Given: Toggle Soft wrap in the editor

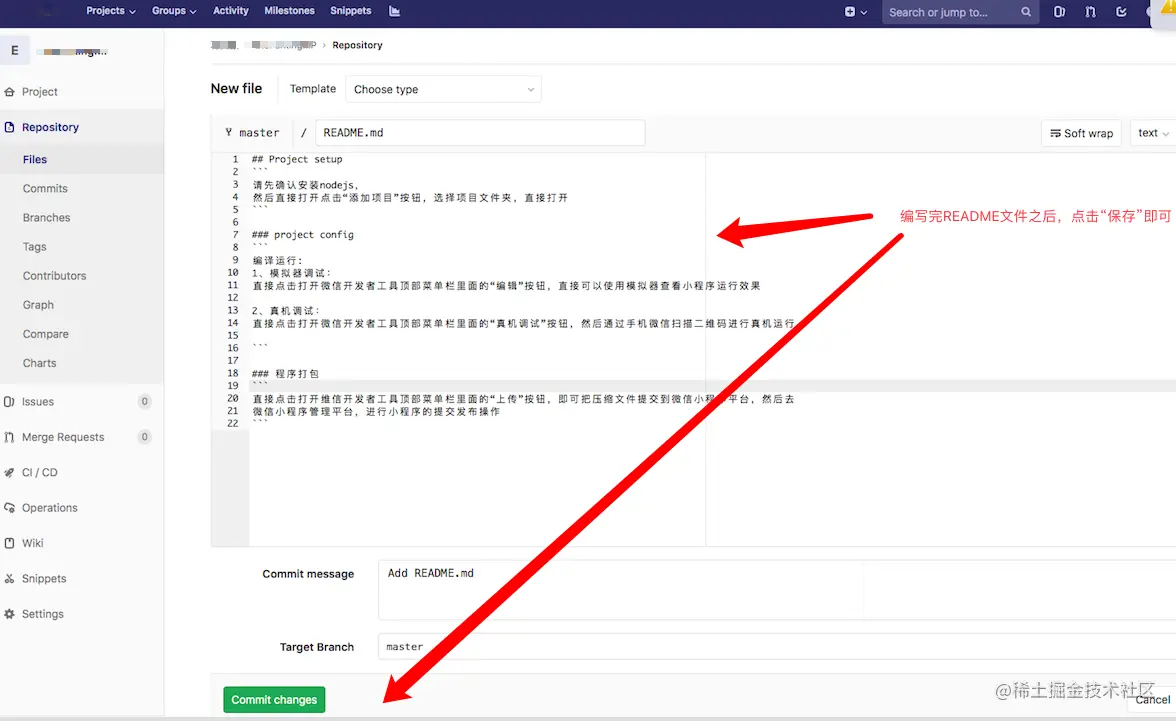Looking at the screenshot, I should point(1082,133).
